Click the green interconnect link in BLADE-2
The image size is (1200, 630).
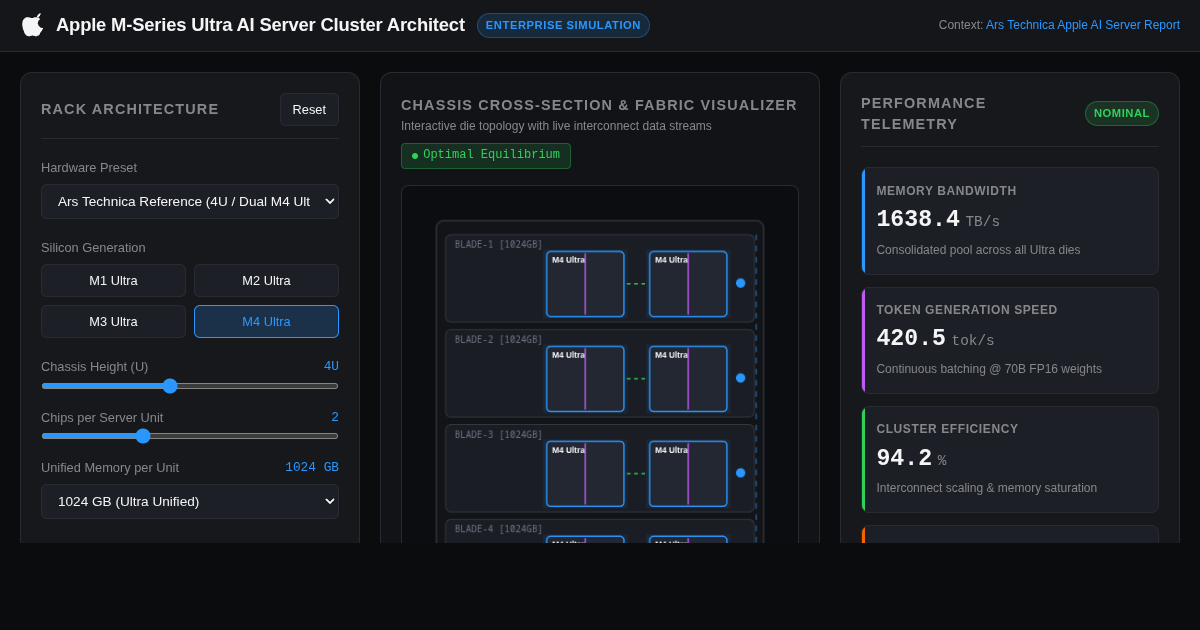pos(636,379)
